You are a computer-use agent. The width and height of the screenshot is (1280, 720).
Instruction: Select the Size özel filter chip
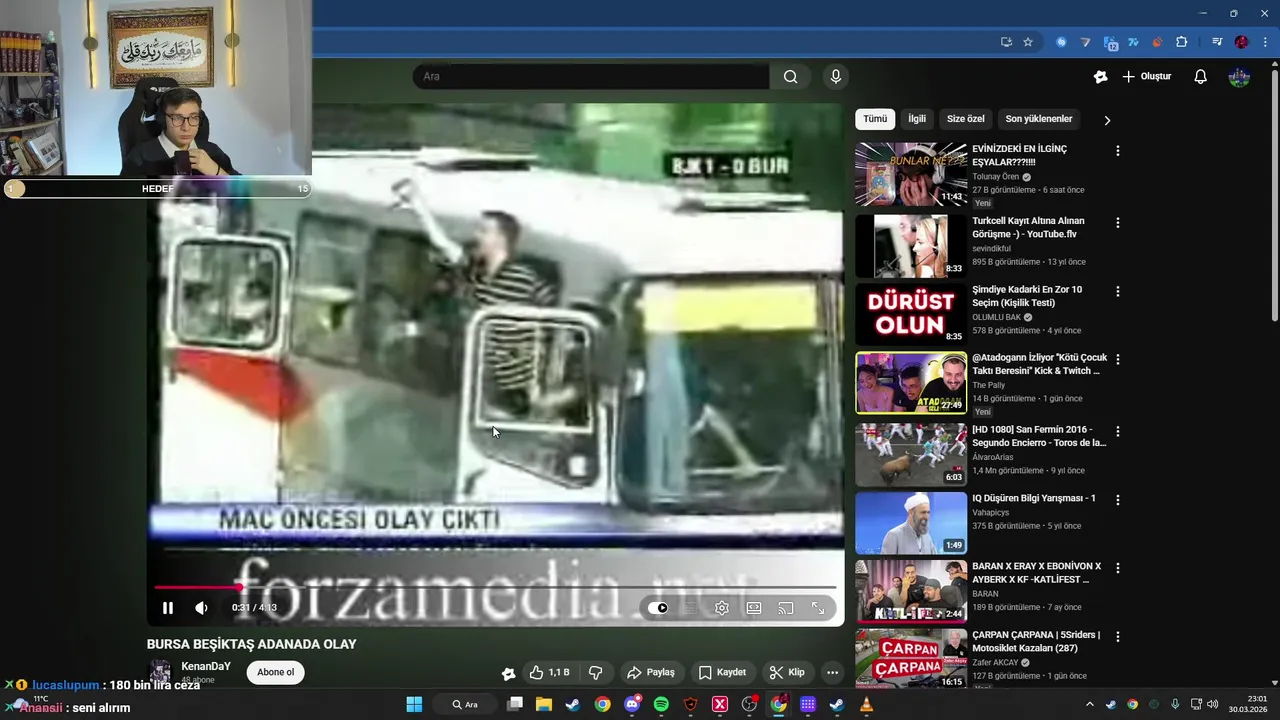tap(966, 119)
